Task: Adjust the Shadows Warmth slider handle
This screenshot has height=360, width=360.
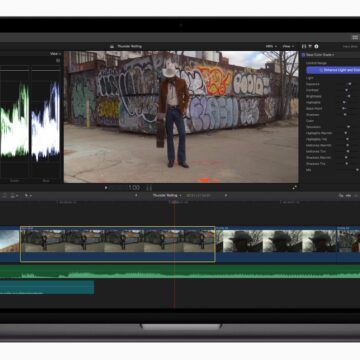Action: (x=347, y=157)
